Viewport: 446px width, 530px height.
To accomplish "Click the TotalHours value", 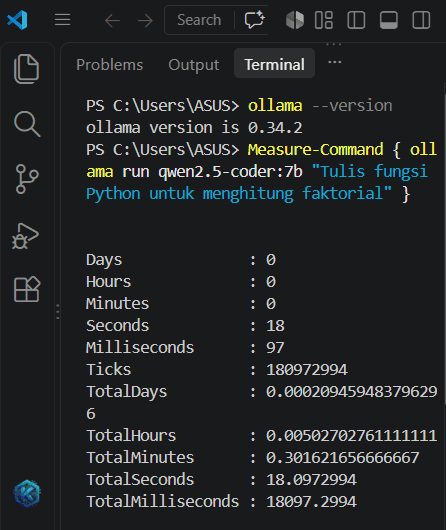I will tap(352, 435).
